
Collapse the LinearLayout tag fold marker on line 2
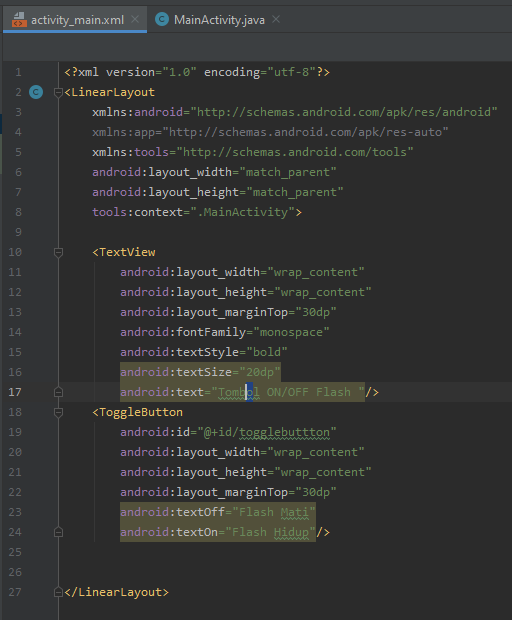point(58,93)
